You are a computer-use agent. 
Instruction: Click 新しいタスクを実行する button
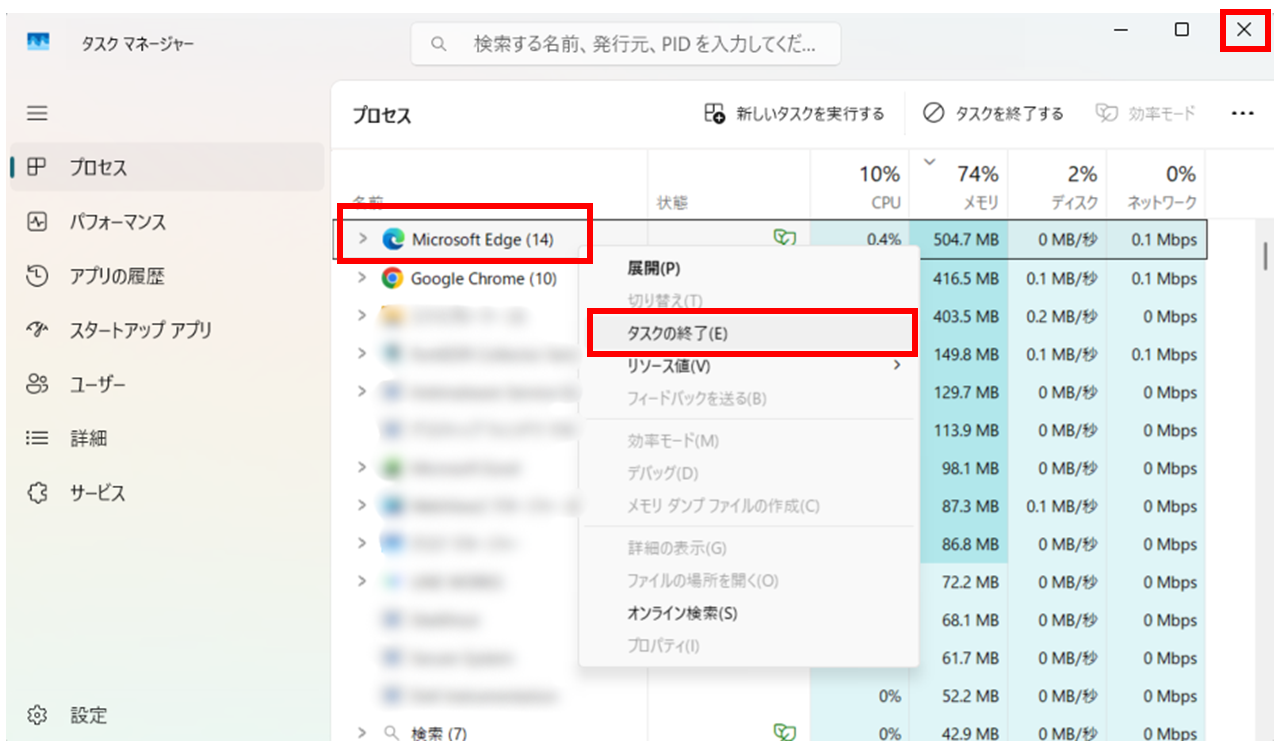point(795,113)
